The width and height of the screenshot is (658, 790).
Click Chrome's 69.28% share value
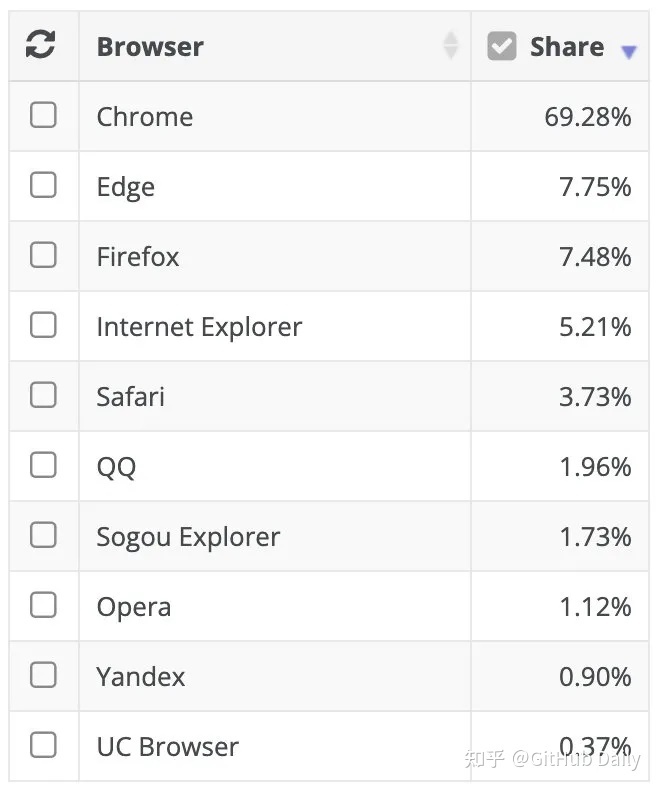point(587,117)
